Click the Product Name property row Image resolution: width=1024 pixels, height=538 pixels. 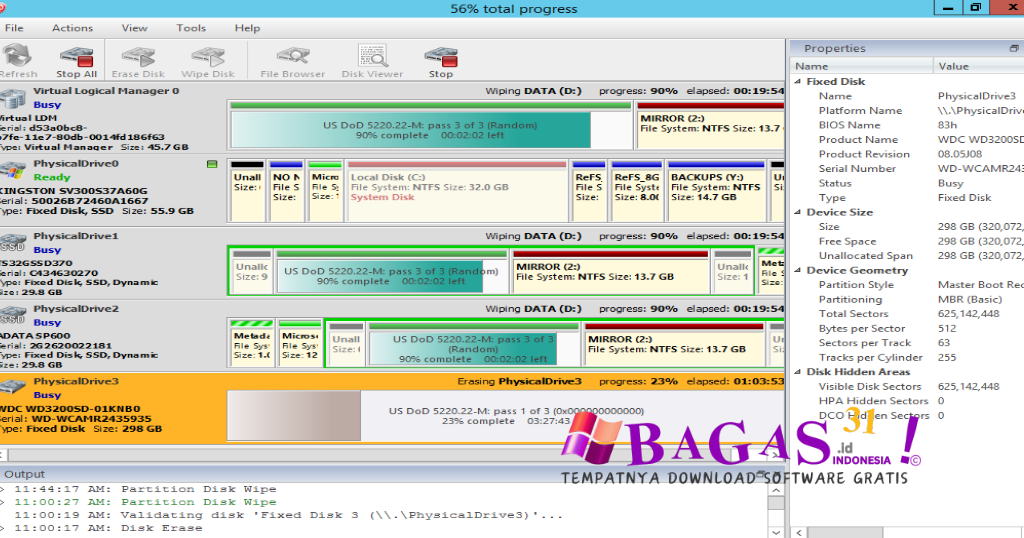[x=907, y=140]
